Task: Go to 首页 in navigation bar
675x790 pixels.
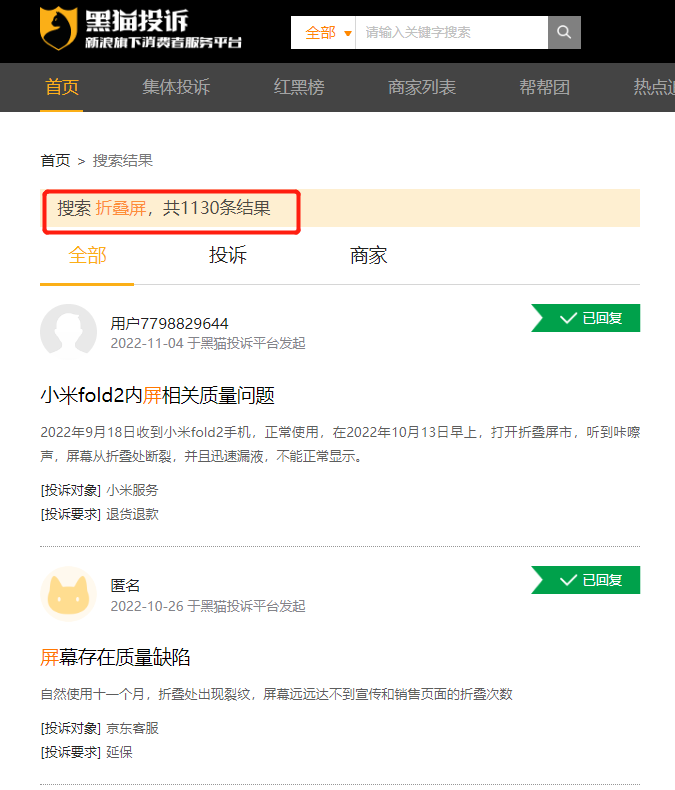Action: pos(62,87)
